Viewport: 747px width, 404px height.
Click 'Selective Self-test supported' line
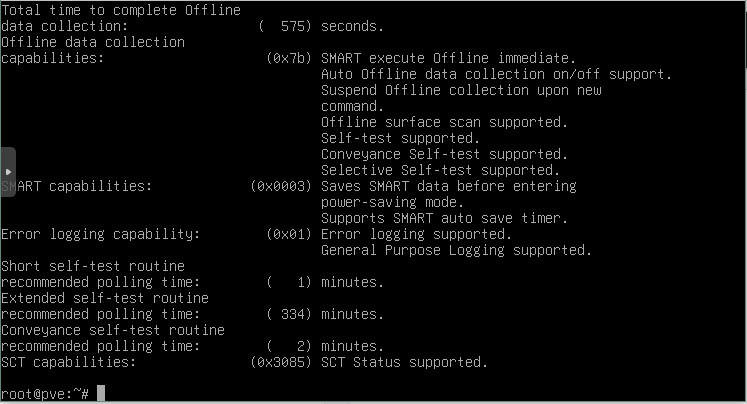pyautogui.click(x=439, y=170)
